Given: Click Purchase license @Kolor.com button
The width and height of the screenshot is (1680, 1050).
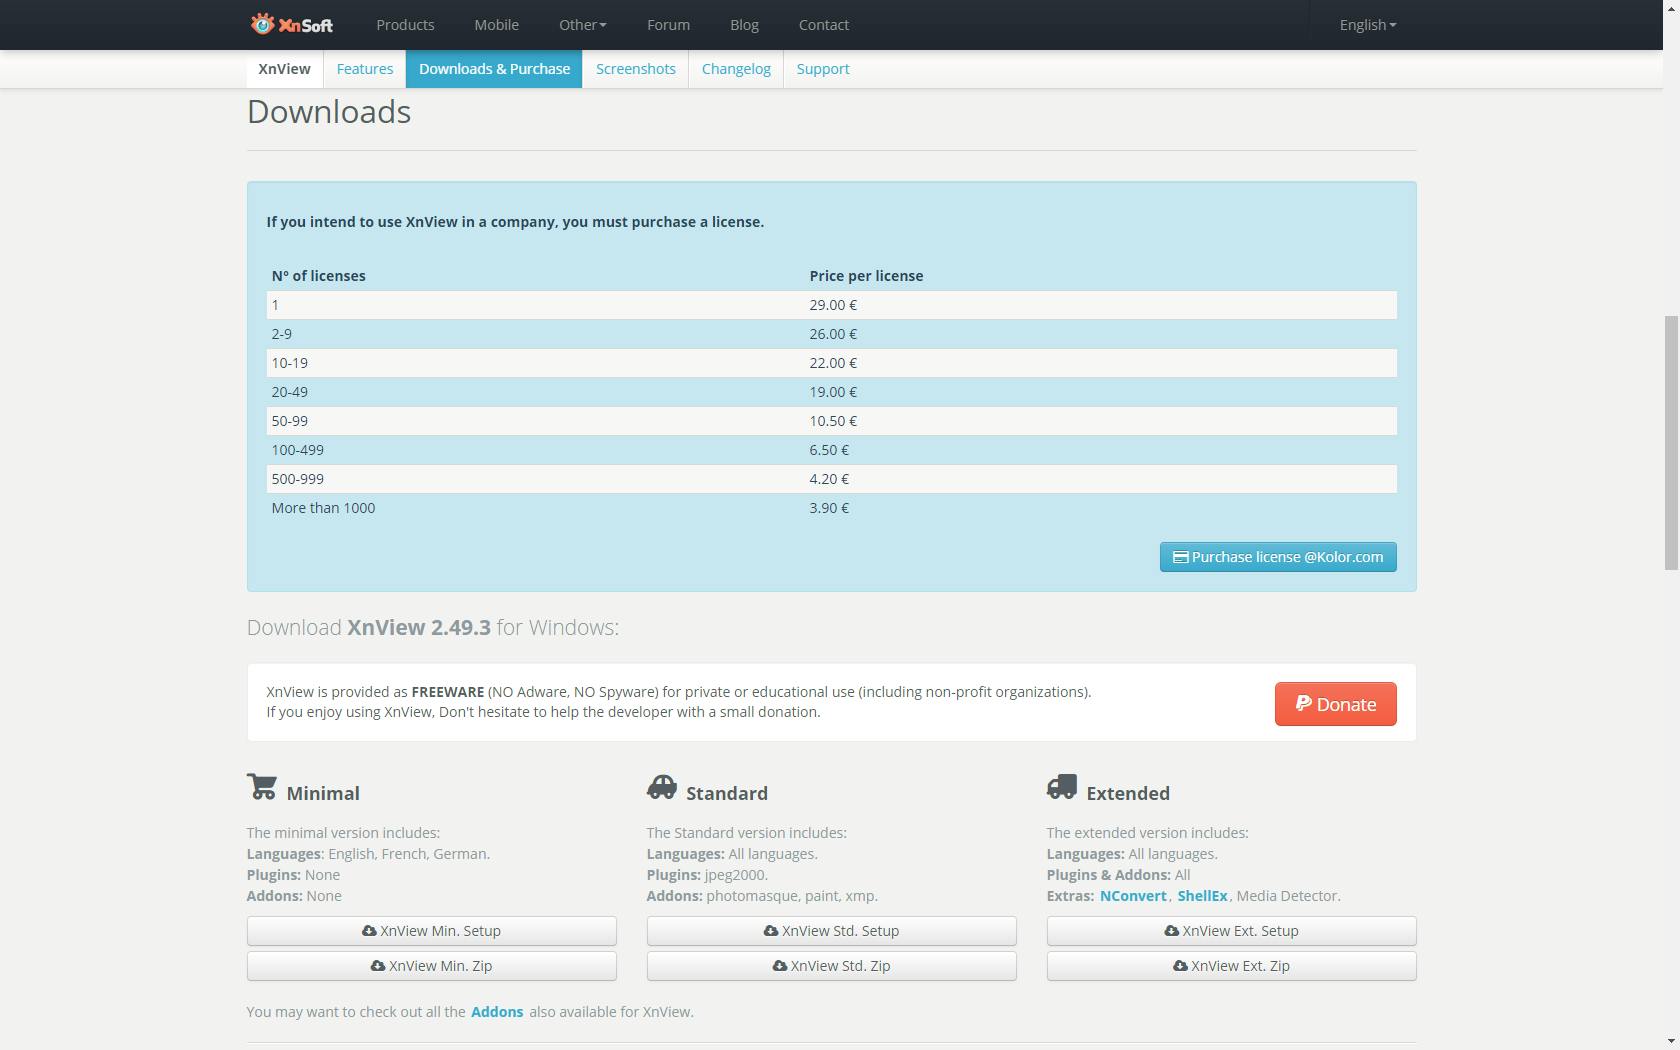Looking at the screenshot, I should pyautogui.click(x=1278, y=557).
